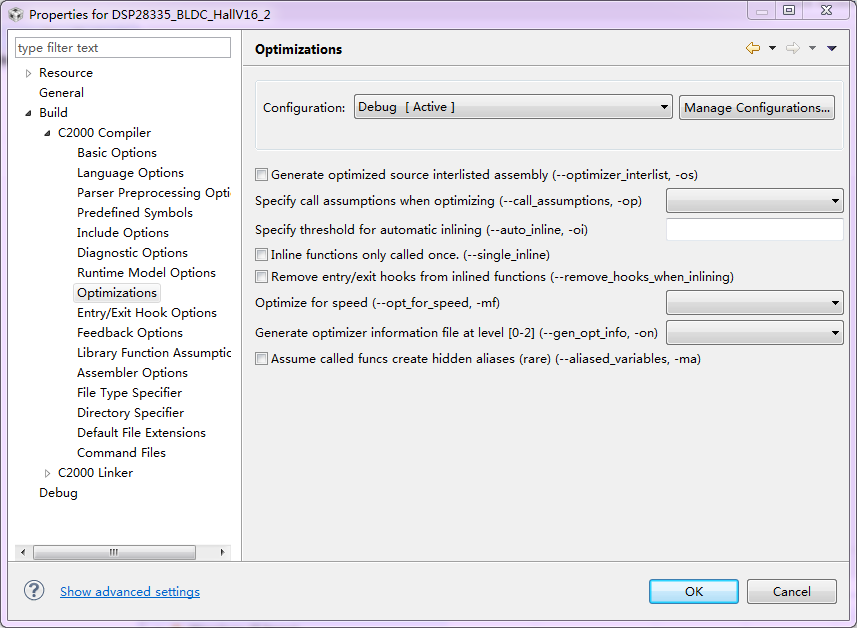
Task: Open the Show advanced settings link
Action: [130, 591]
